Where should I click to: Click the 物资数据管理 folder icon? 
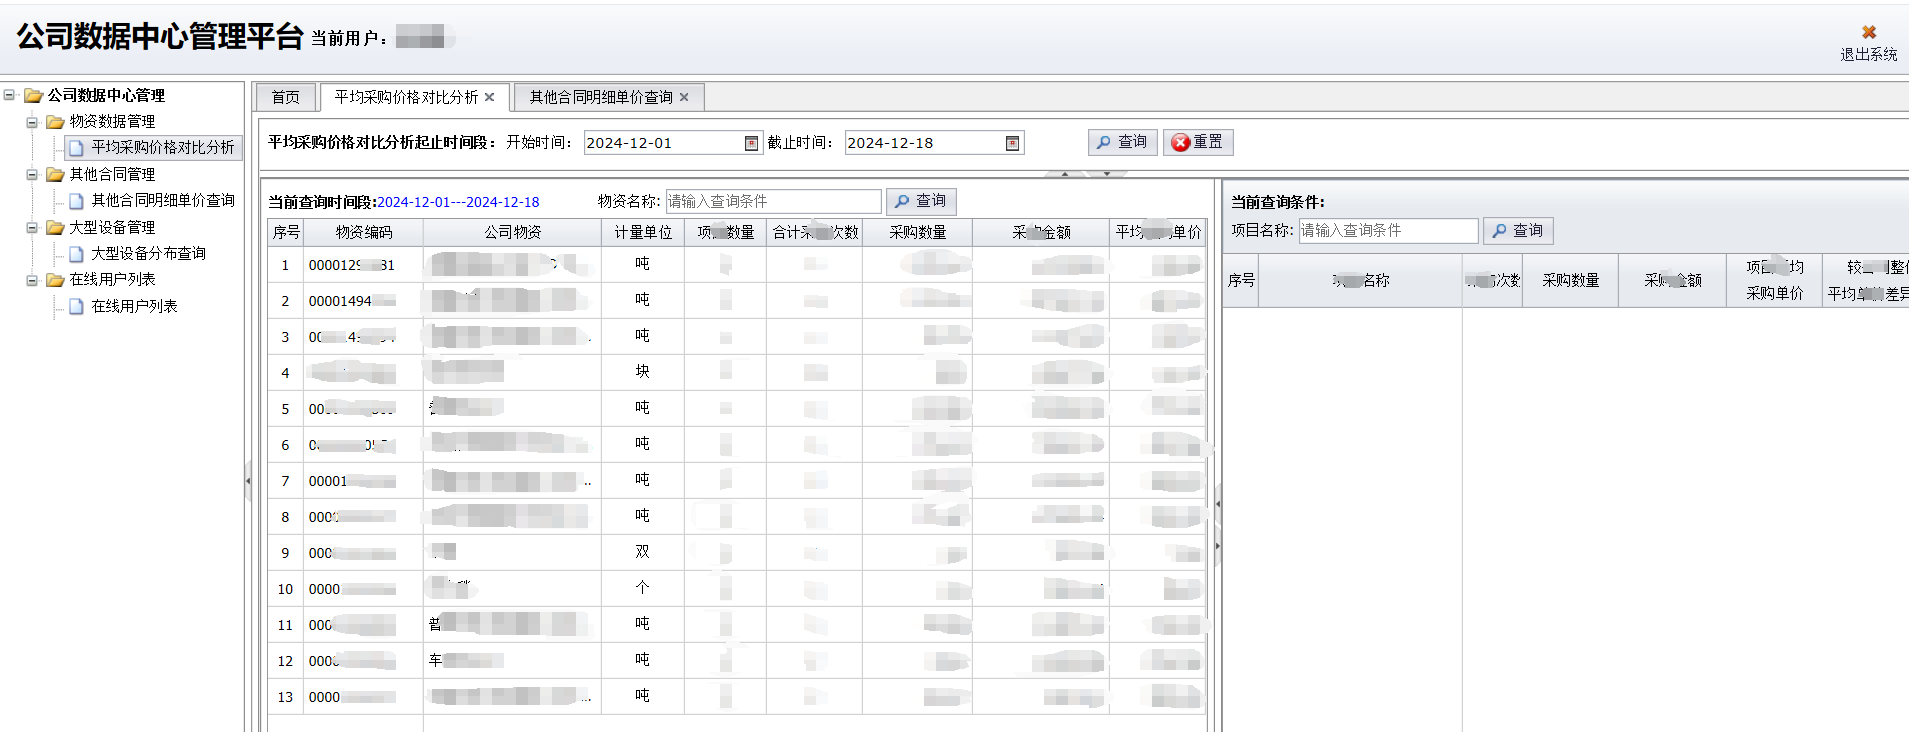(x=55, y=122)
